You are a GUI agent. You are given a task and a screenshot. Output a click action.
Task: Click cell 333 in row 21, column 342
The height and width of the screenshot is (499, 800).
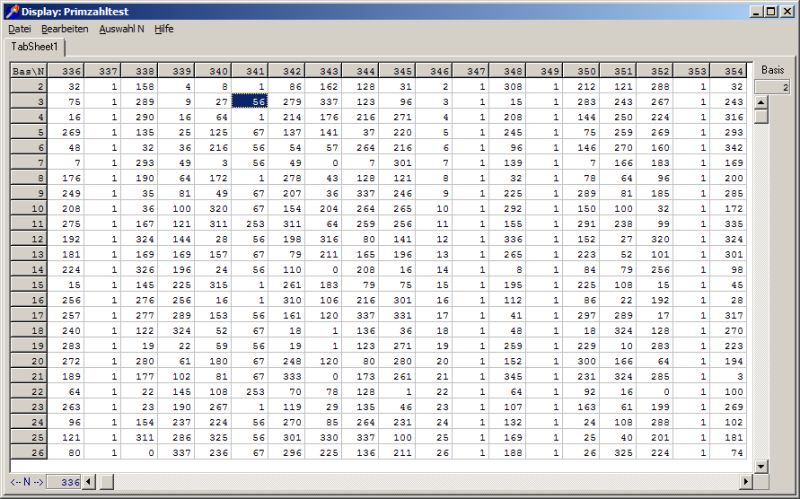click(x=286, y=376)
